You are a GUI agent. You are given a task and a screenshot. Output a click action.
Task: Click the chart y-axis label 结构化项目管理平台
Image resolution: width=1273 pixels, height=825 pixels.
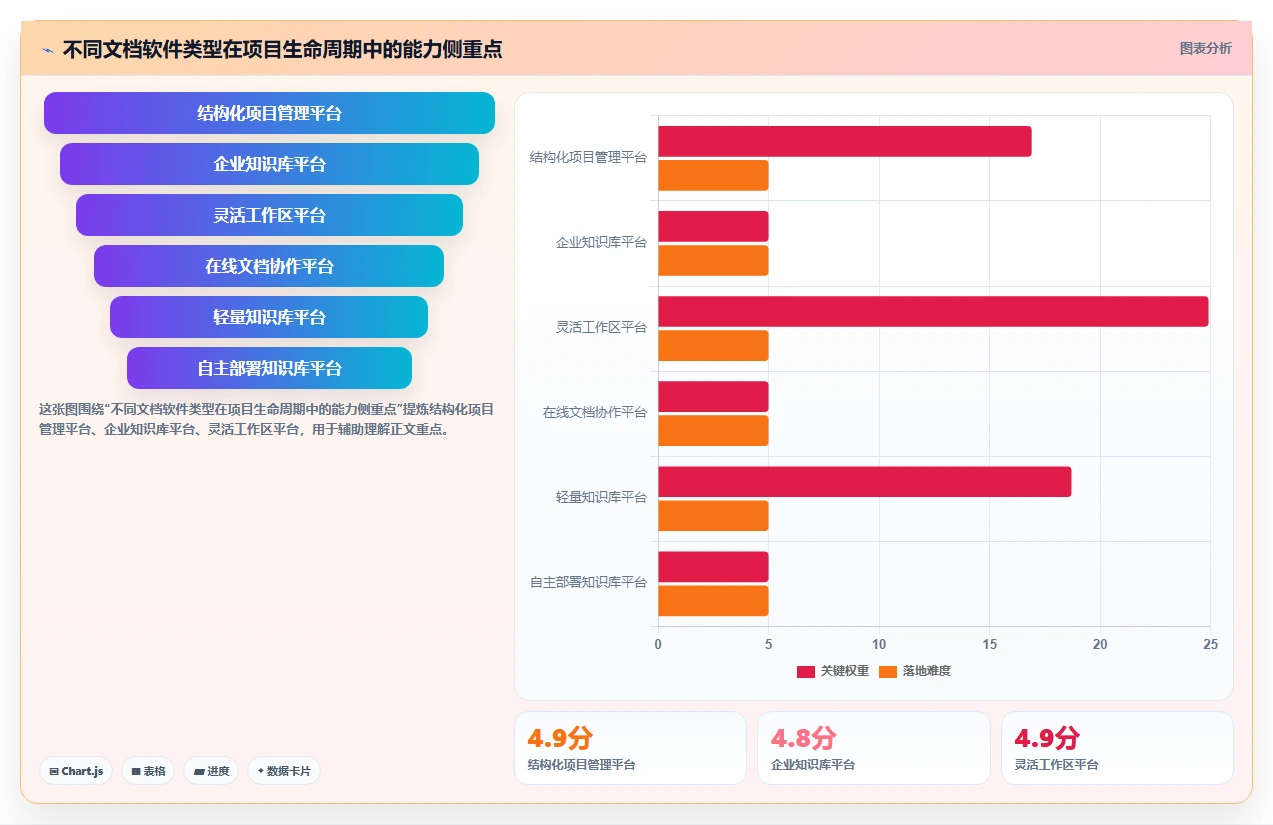point(588,158)
